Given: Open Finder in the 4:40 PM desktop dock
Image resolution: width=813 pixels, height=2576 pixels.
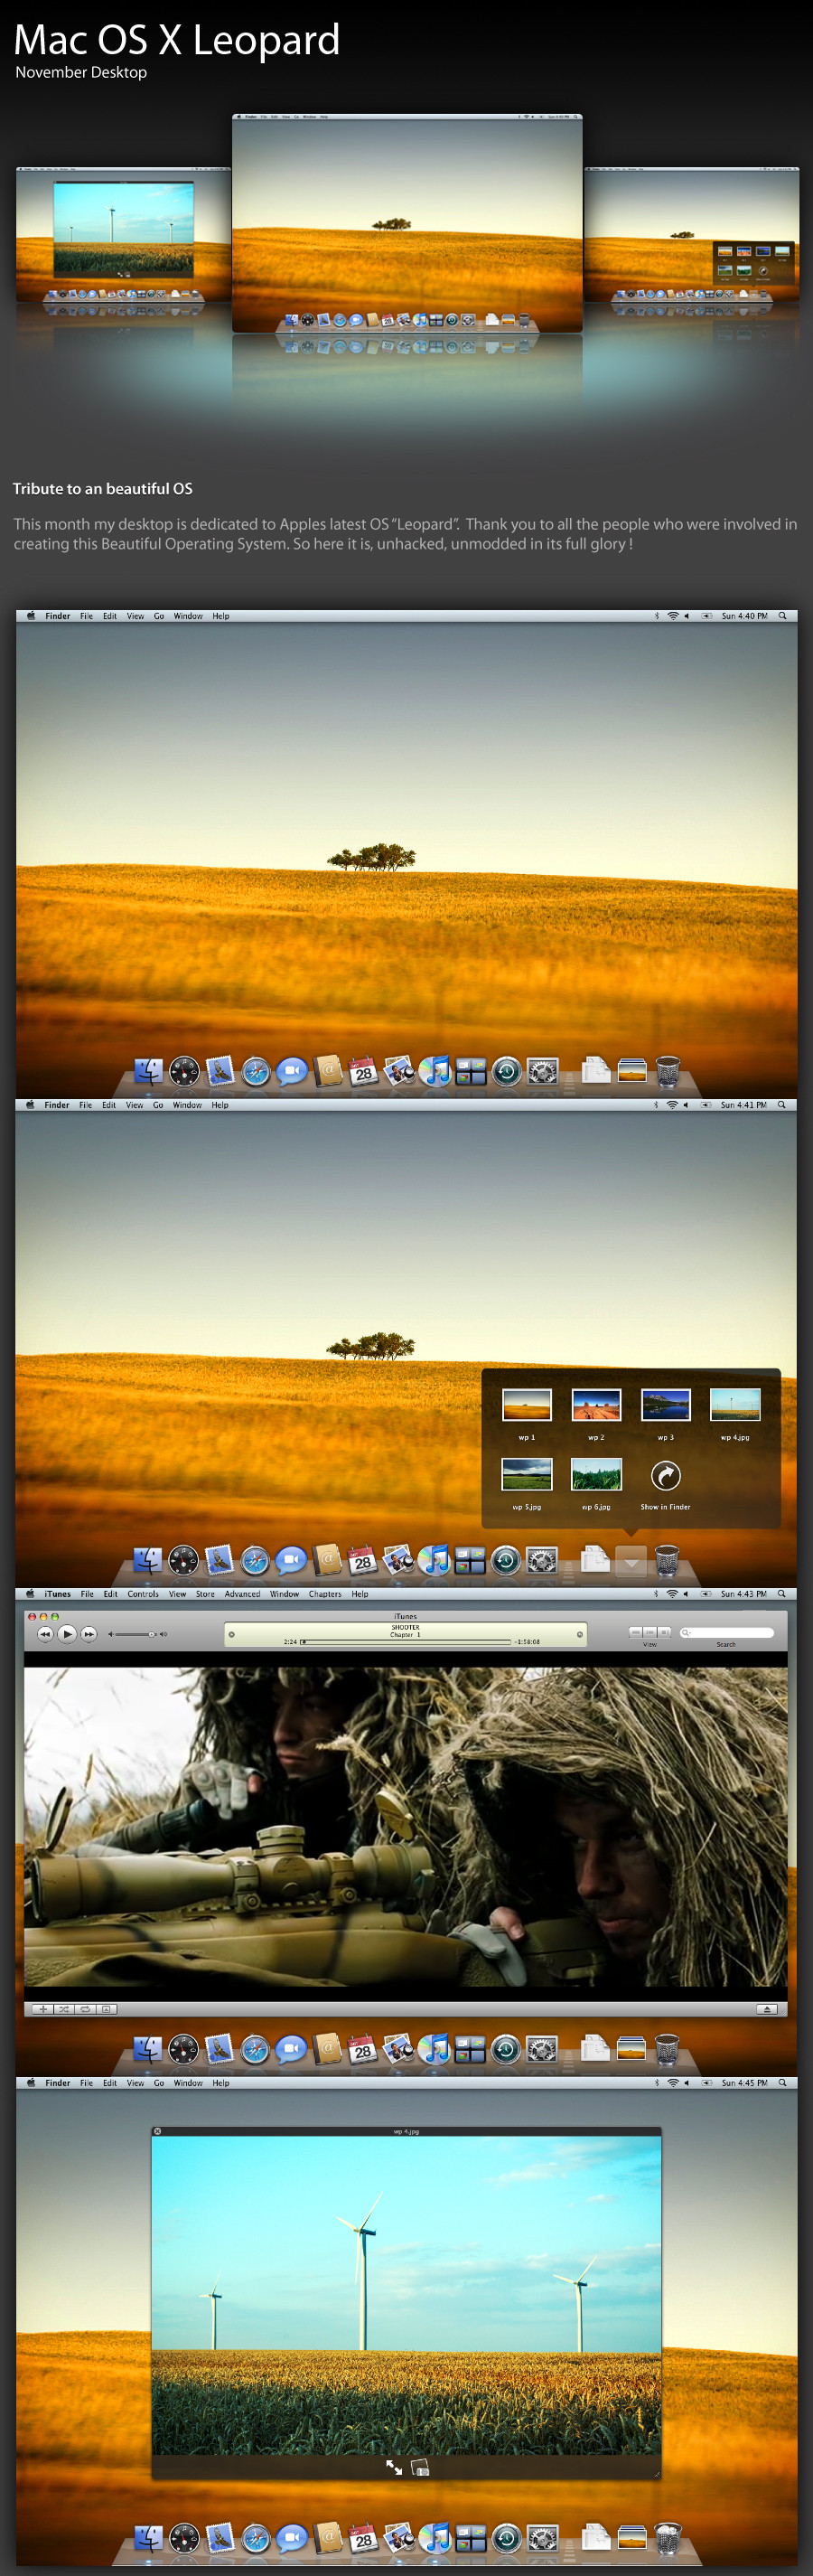Looking at the screenshot, I should tap(148, 1071).
